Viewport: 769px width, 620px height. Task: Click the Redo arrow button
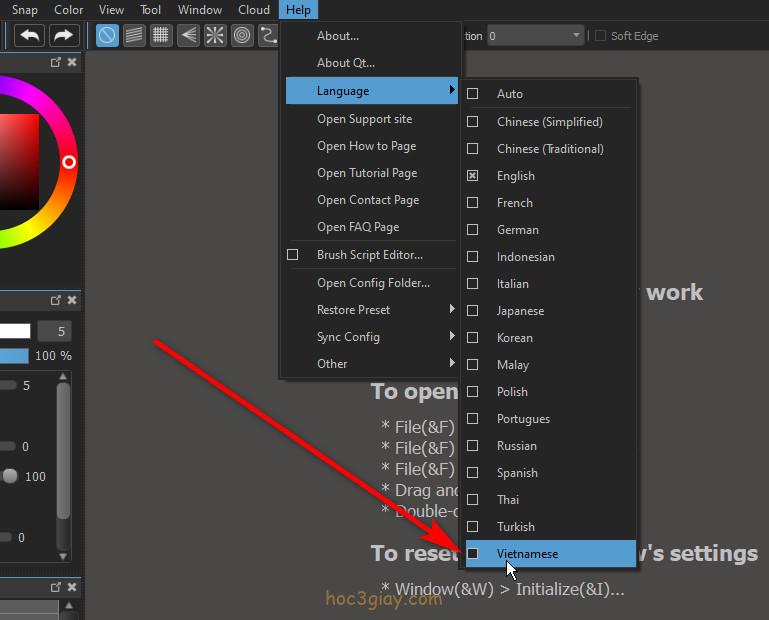pyautogui.click(x=63, y=36)
